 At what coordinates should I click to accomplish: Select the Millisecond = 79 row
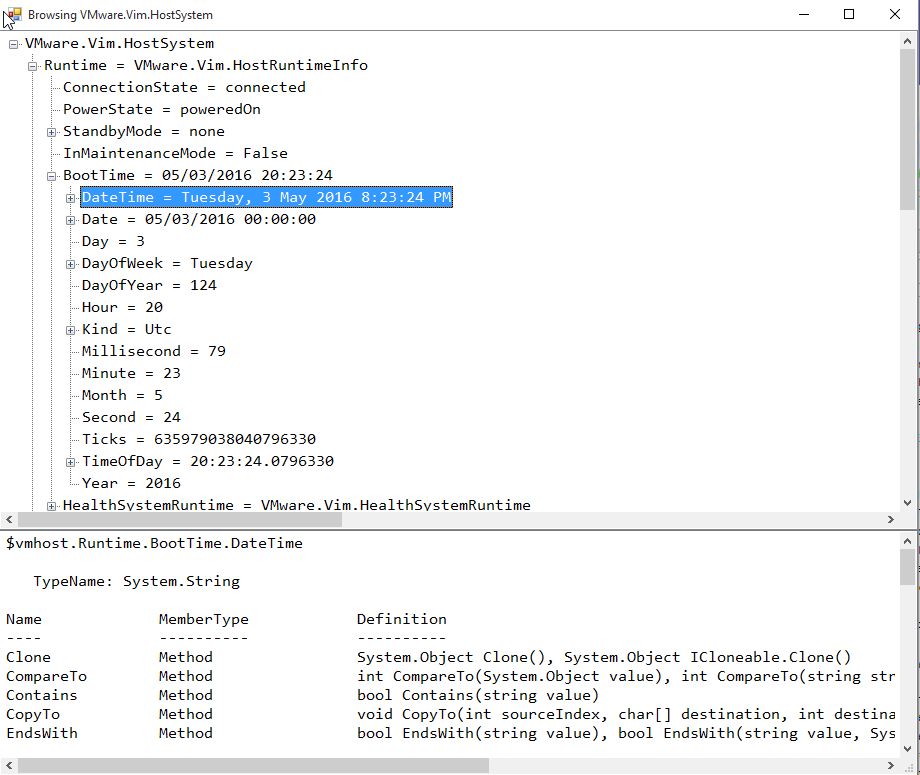tap(154, 351)
